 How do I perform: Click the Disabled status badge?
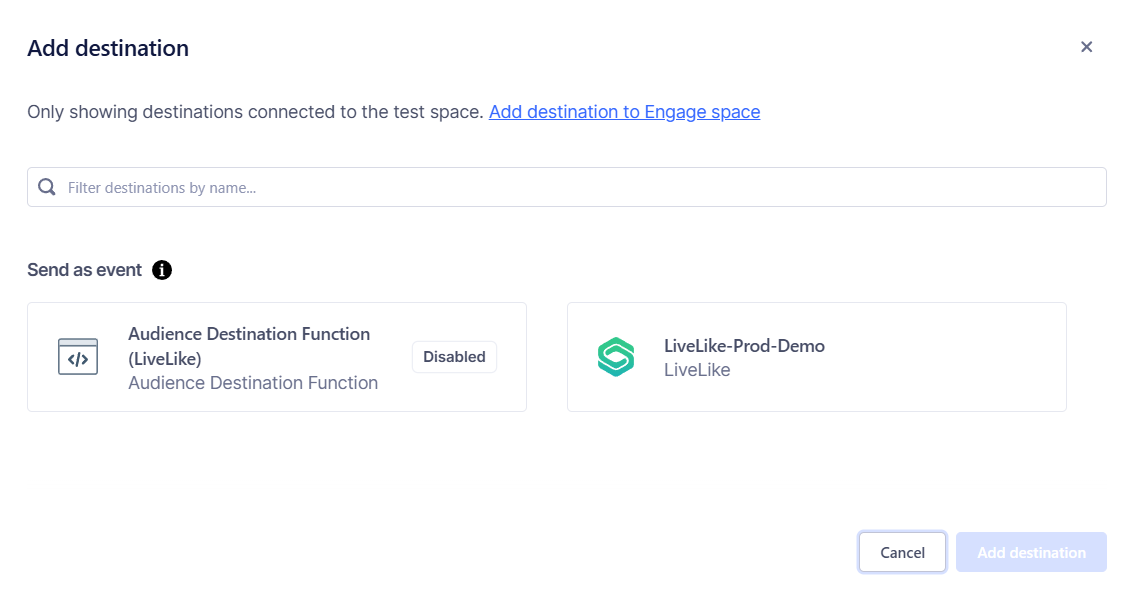(x=454, y=357)
